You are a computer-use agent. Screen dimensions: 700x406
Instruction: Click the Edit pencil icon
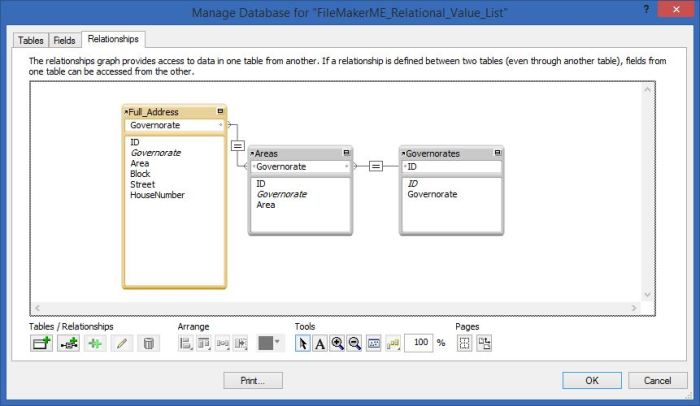(x=122, y=343)
